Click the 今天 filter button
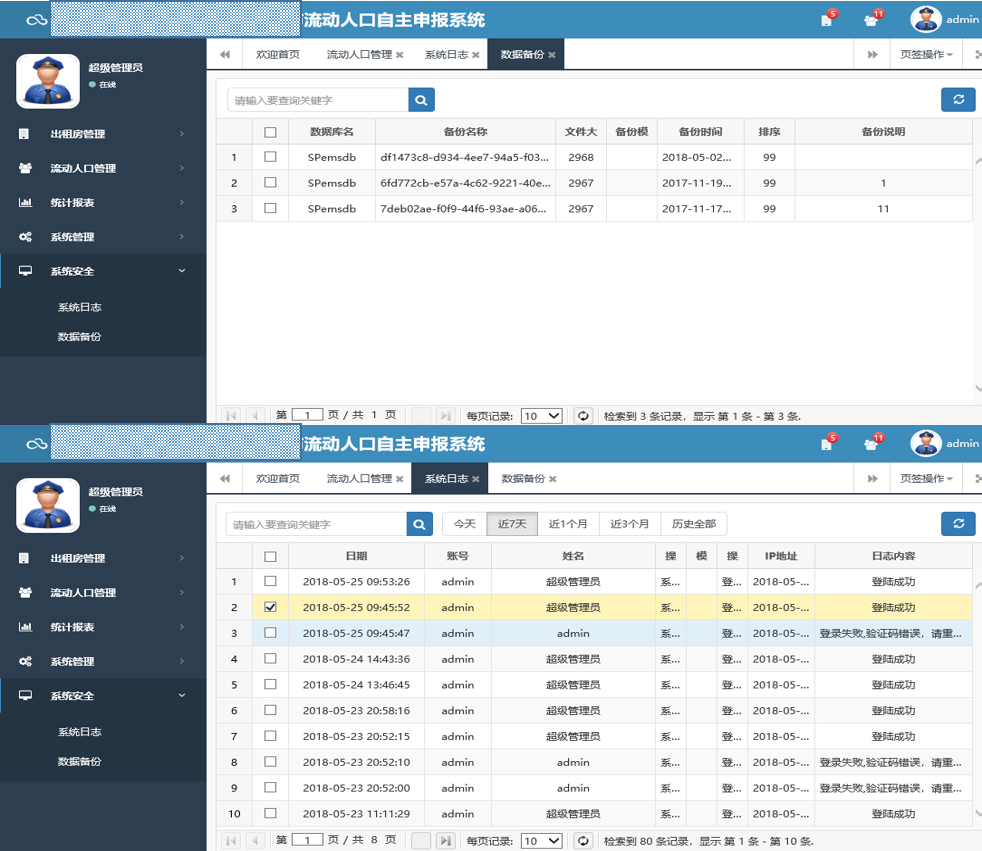982x851 pixels. [x=465, y=524]
